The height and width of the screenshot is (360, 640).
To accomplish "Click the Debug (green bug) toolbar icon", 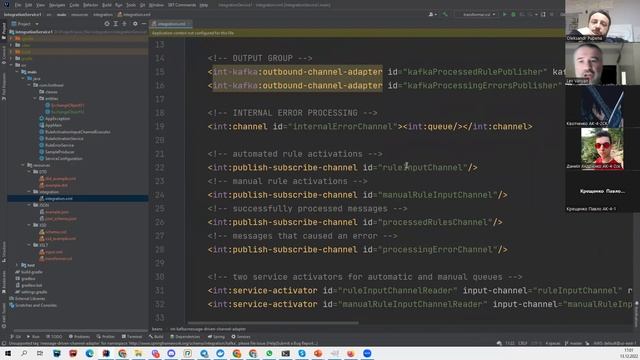I will [x=513, y=14].
